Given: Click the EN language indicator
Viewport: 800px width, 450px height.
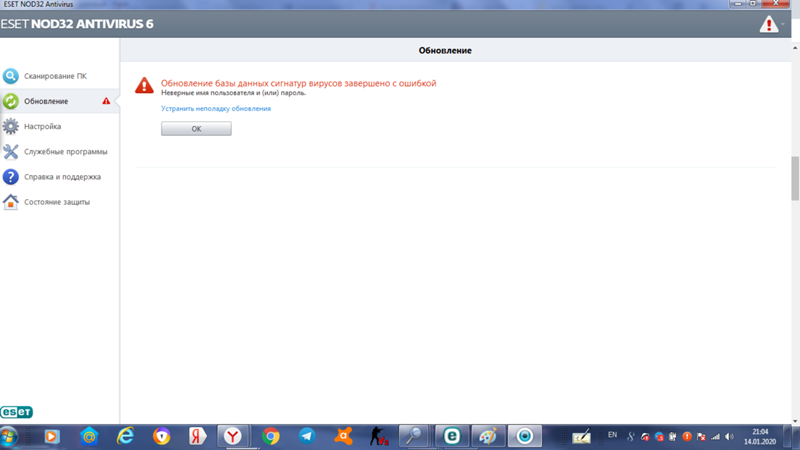Looking at the screenshot, I should click(x=612, y=435).
